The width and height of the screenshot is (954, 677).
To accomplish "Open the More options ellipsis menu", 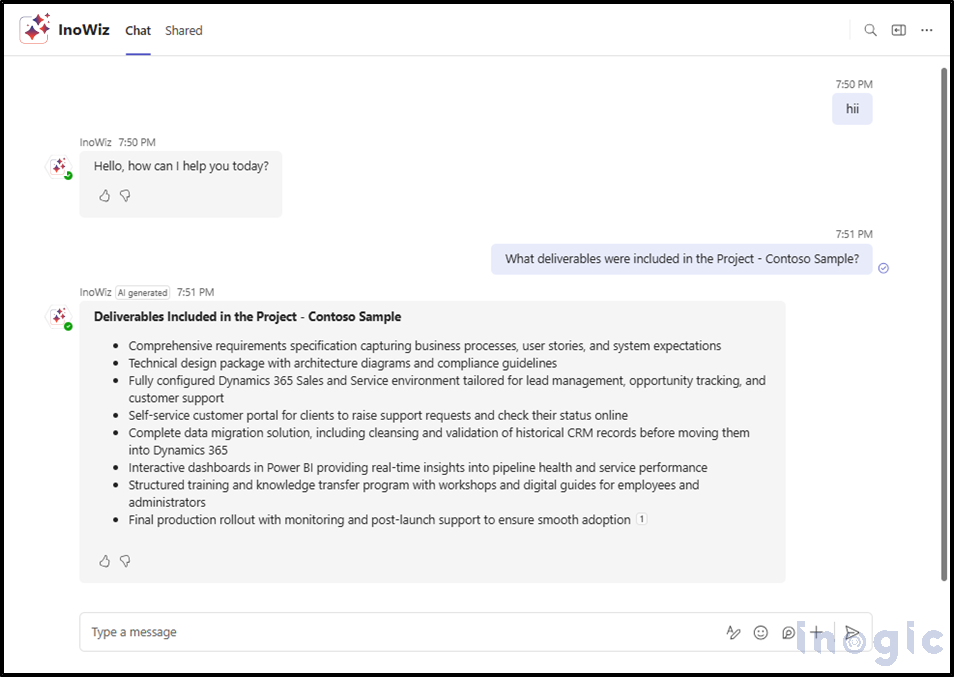I will (926, 30).
